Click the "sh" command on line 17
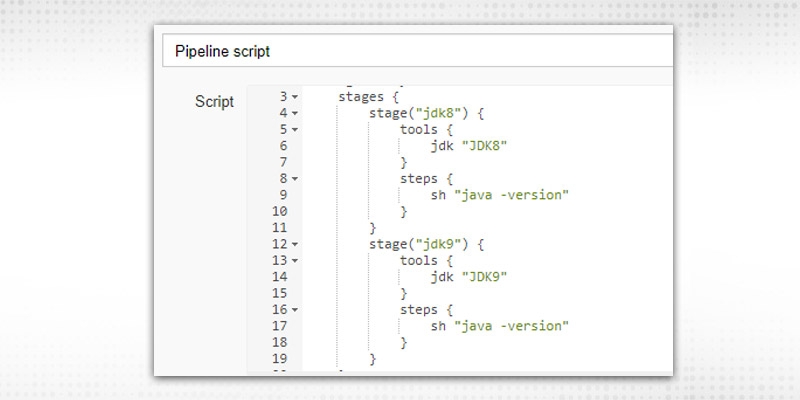This screenshot has height=400, width=800. [438, 326]
